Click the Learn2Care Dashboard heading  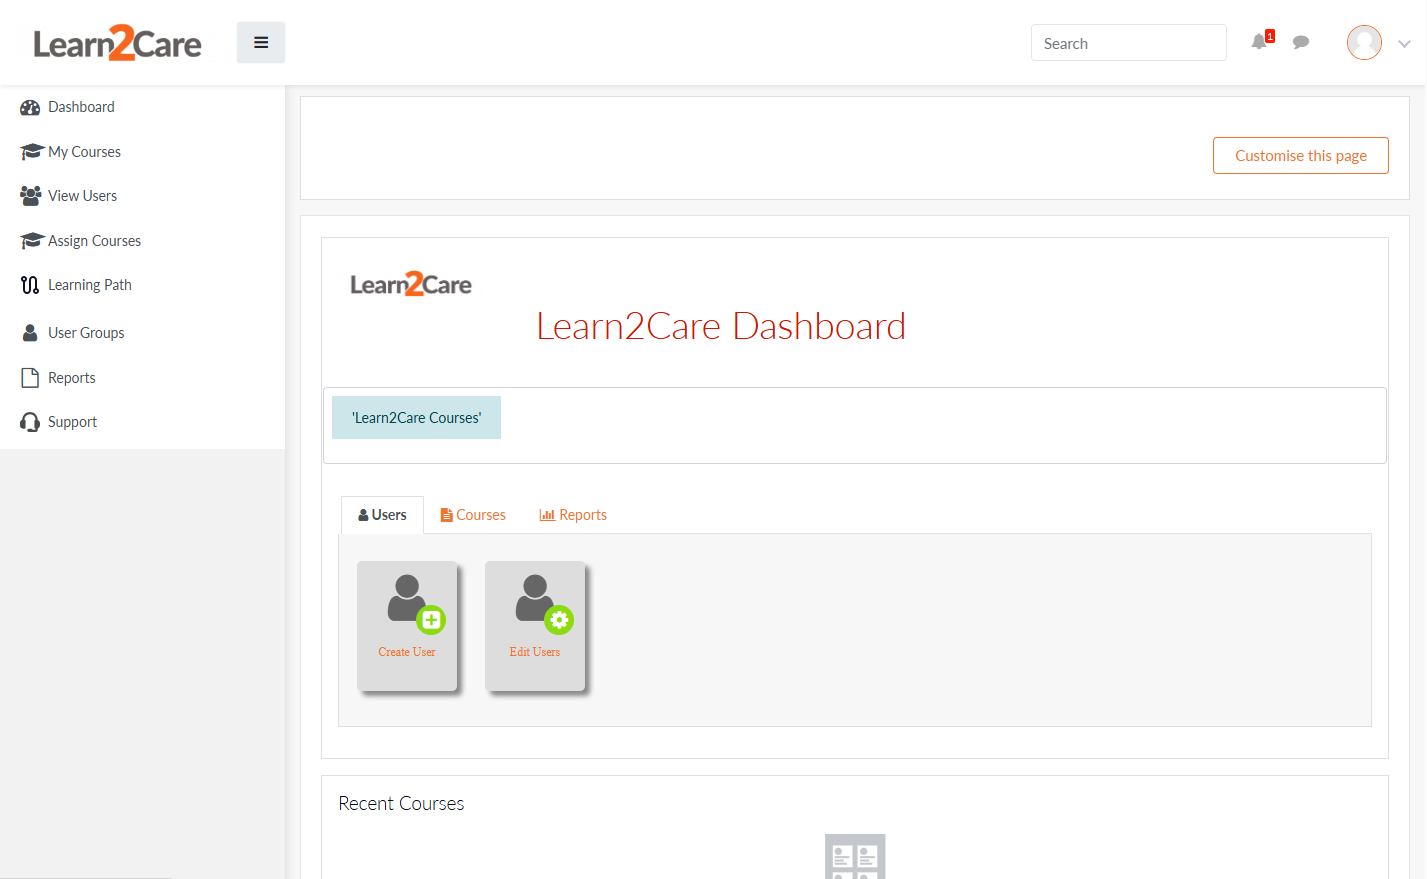point(721,326)
